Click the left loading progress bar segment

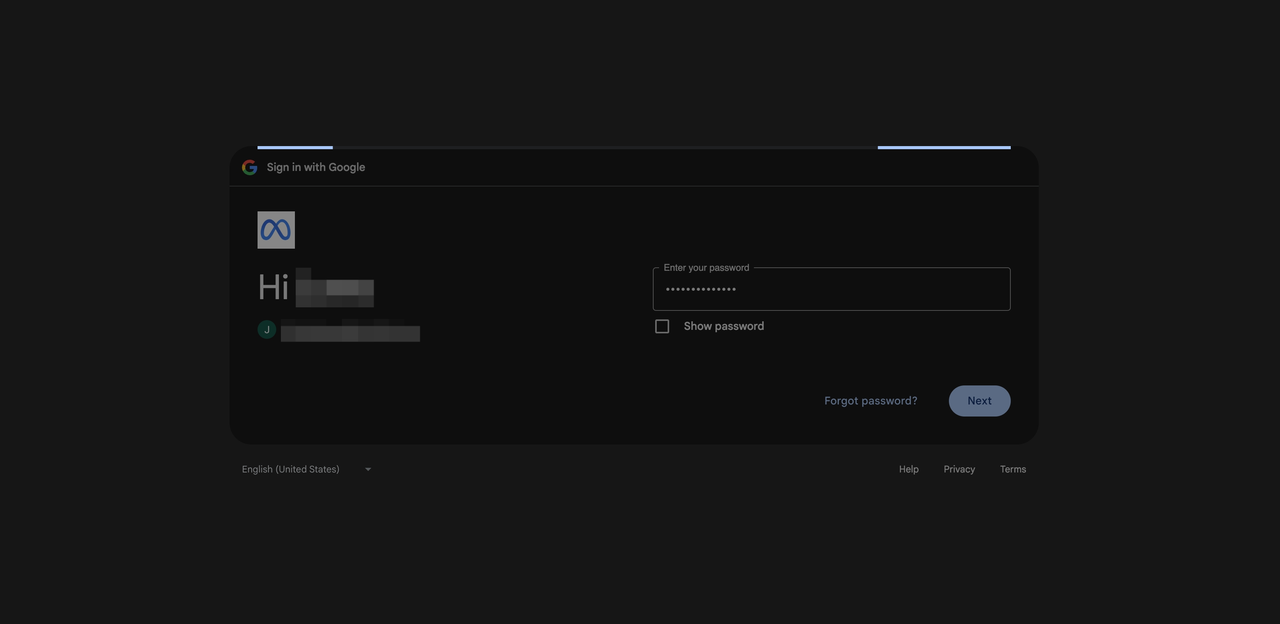coord(295,147)
